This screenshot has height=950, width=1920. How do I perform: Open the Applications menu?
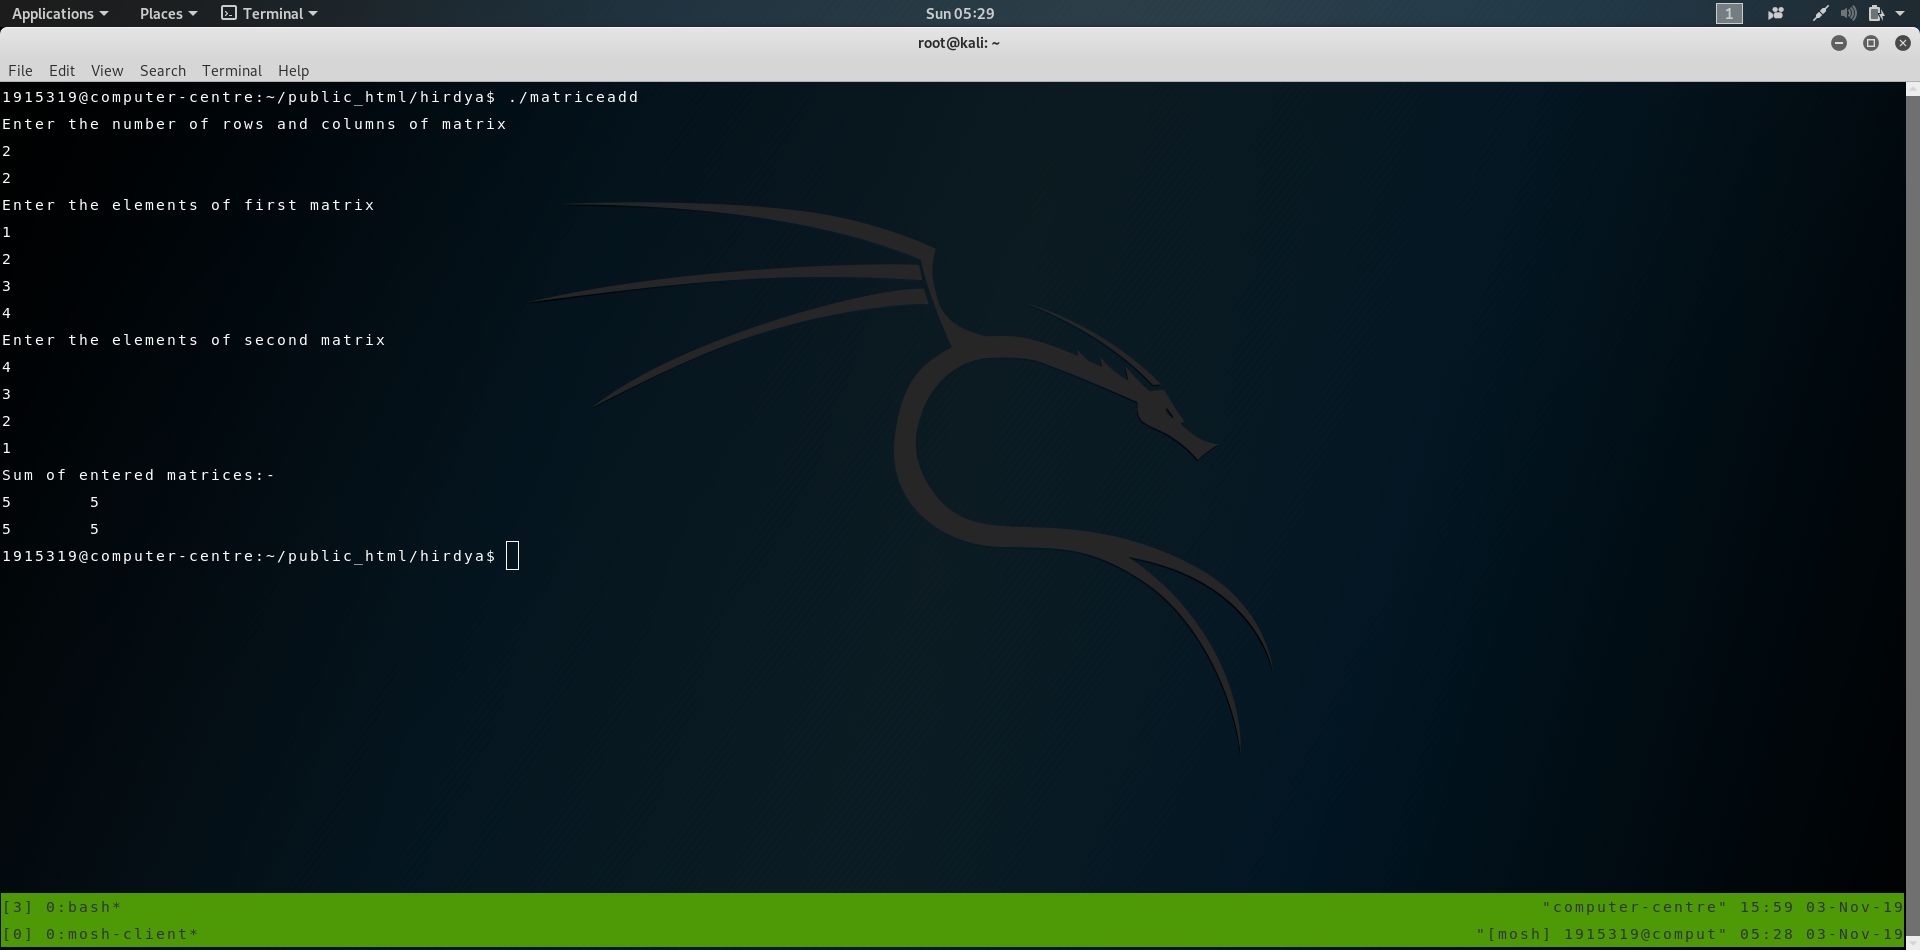pos(60,13)
